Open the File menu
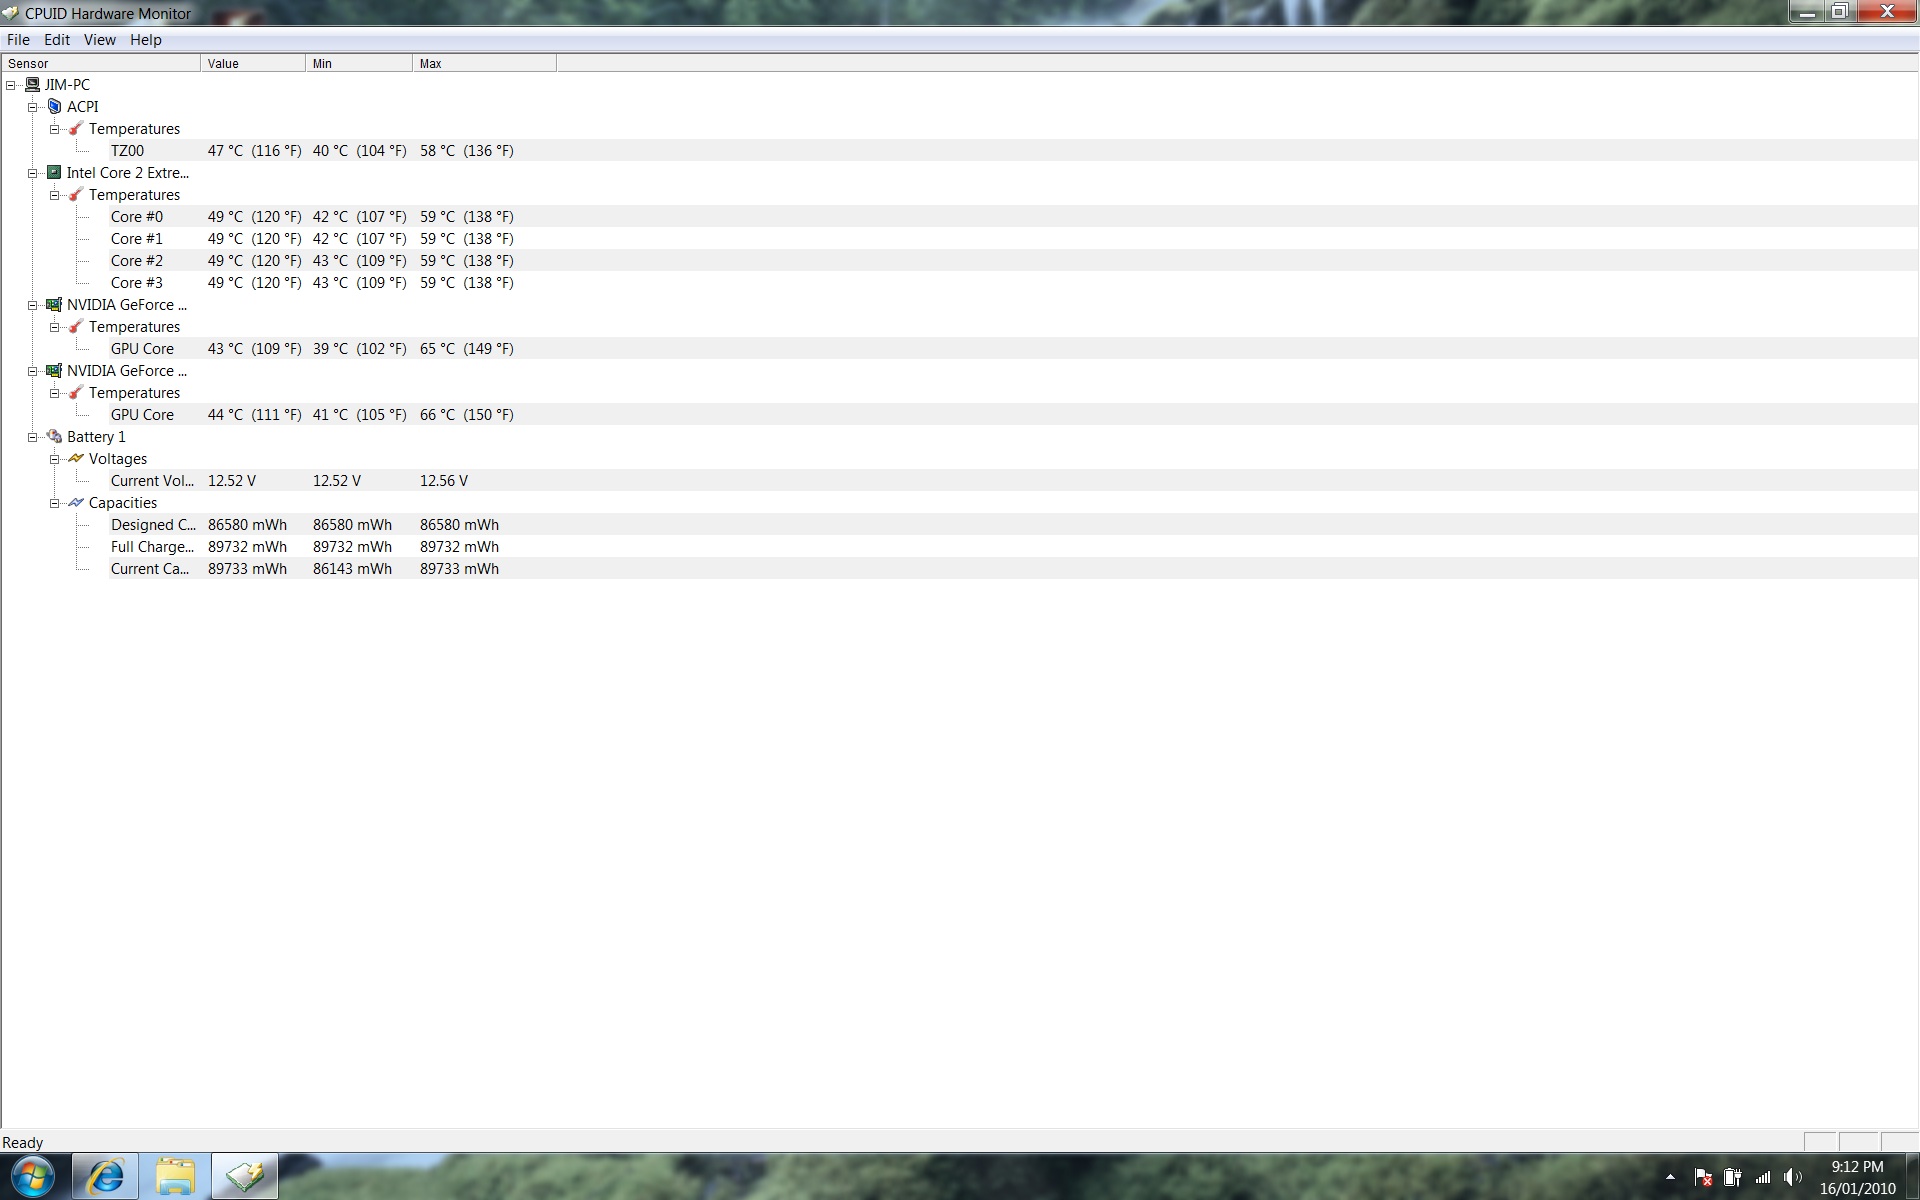Viewport: 1920px width, 1200px height. point(18,40)
